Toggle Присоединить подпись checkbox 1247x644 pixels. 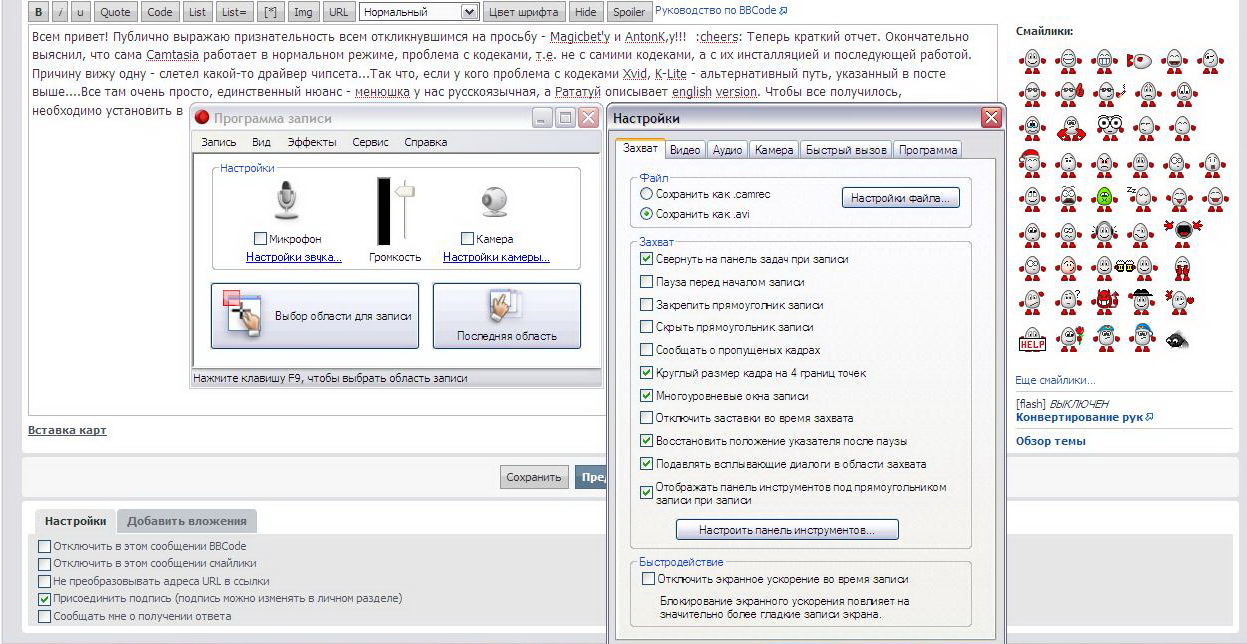point(44,599)
